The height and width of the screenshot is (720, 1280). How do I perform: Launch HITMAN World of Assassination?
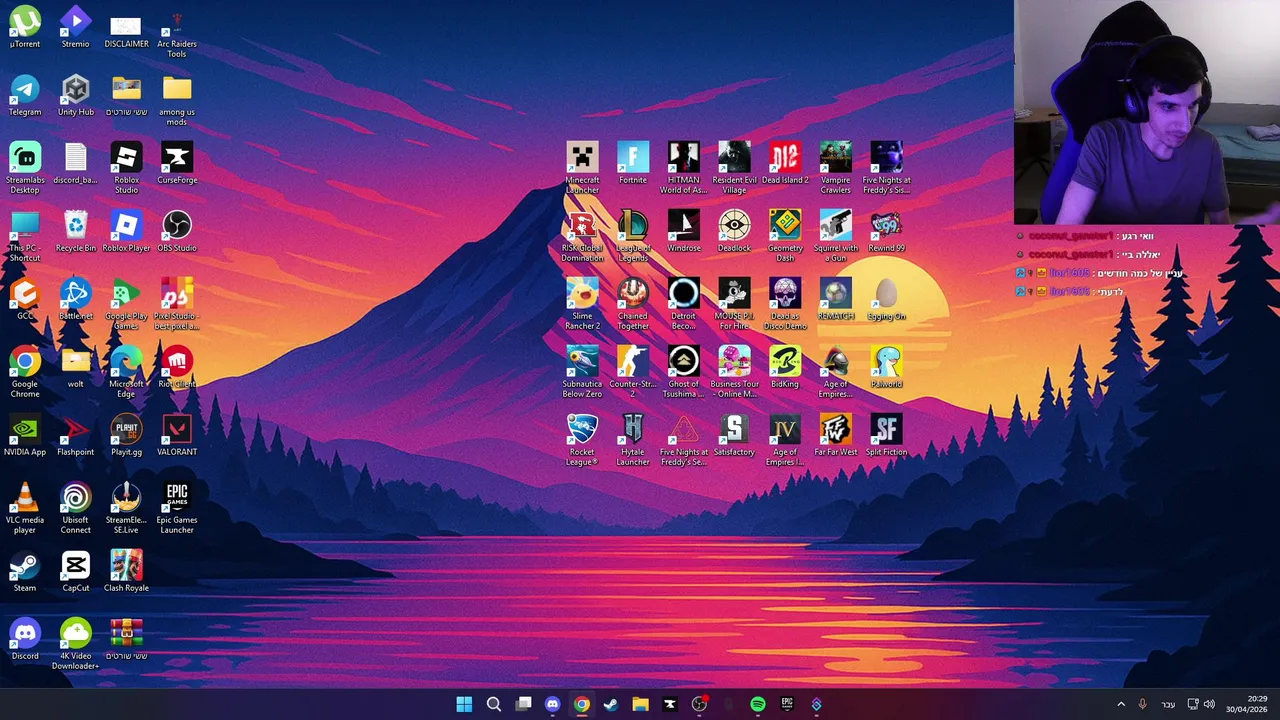tap(684, 168)
